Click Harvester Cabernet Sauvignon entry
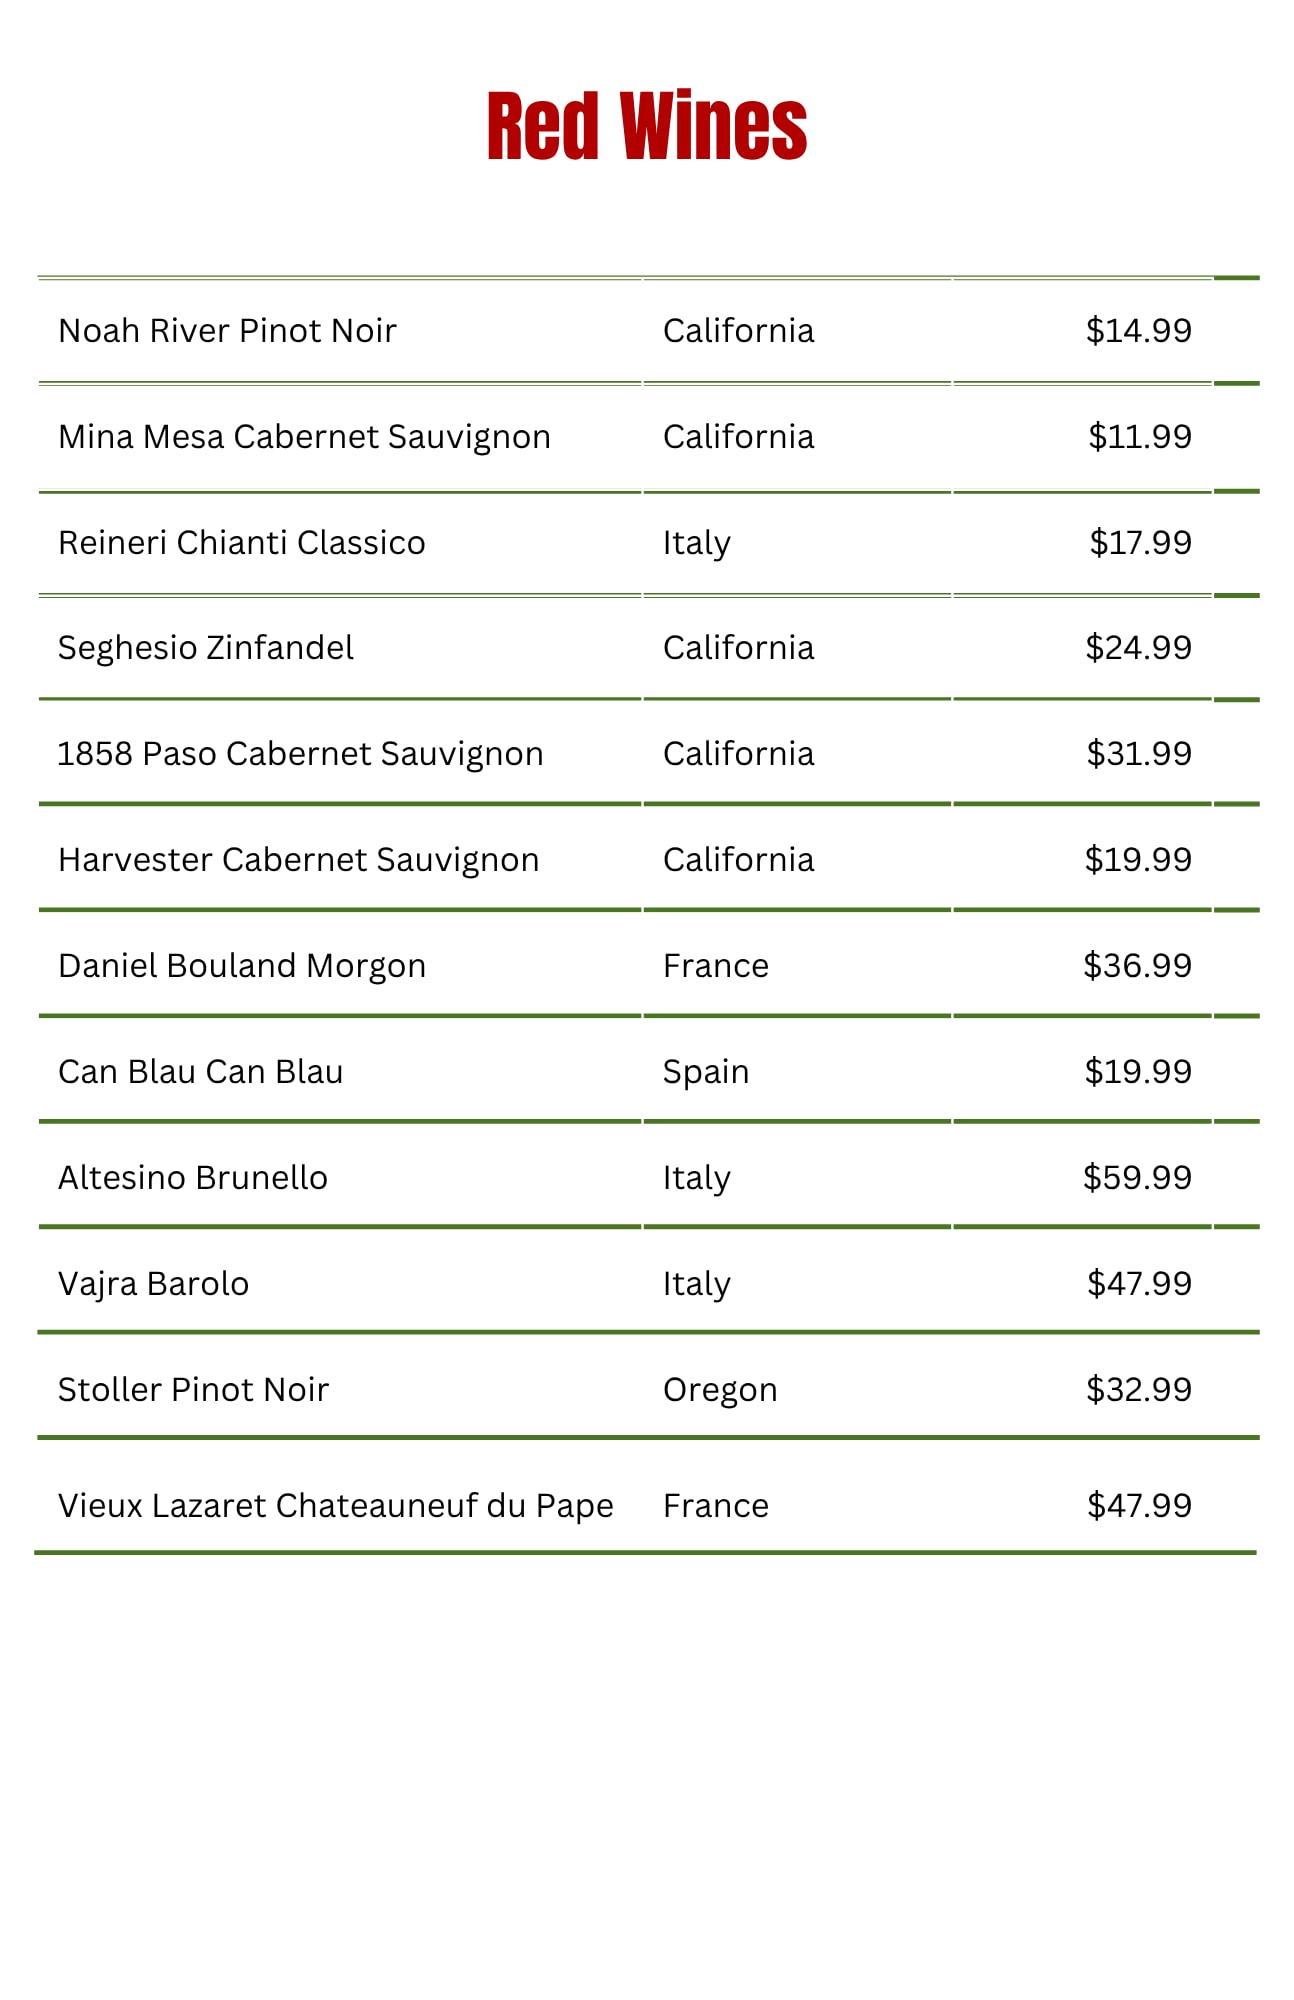This screenshot has width=1294, height=2000. 298,860
